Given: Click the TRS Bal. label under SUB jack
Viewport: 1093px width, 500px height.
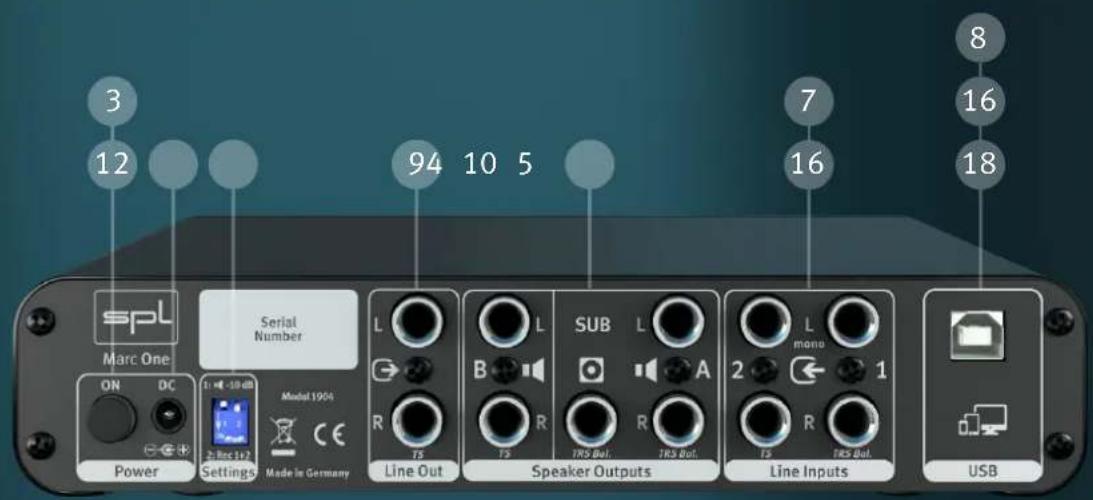Looking at the screenshot, I should click(x=590, y=454).
